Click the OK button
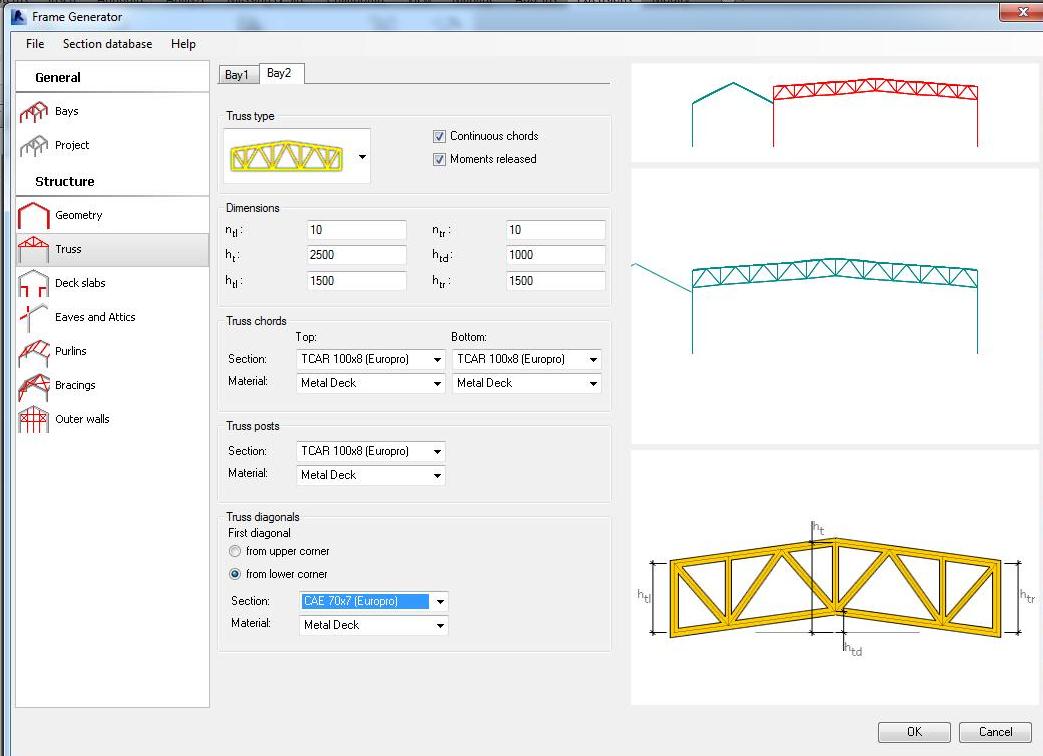 point(914,732)
